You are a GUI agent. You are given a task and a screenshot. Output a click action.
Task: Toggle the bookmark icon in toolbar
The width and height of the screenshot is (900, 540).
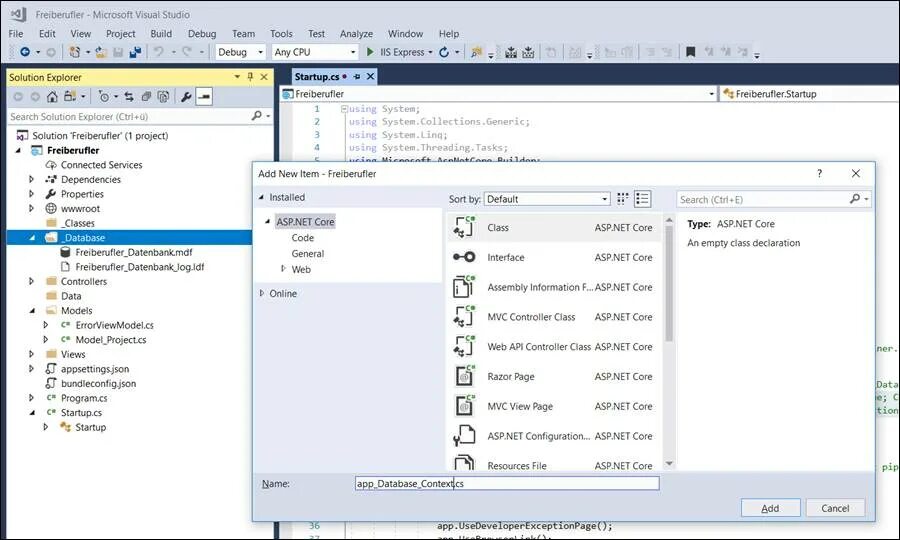coord(690,52)
